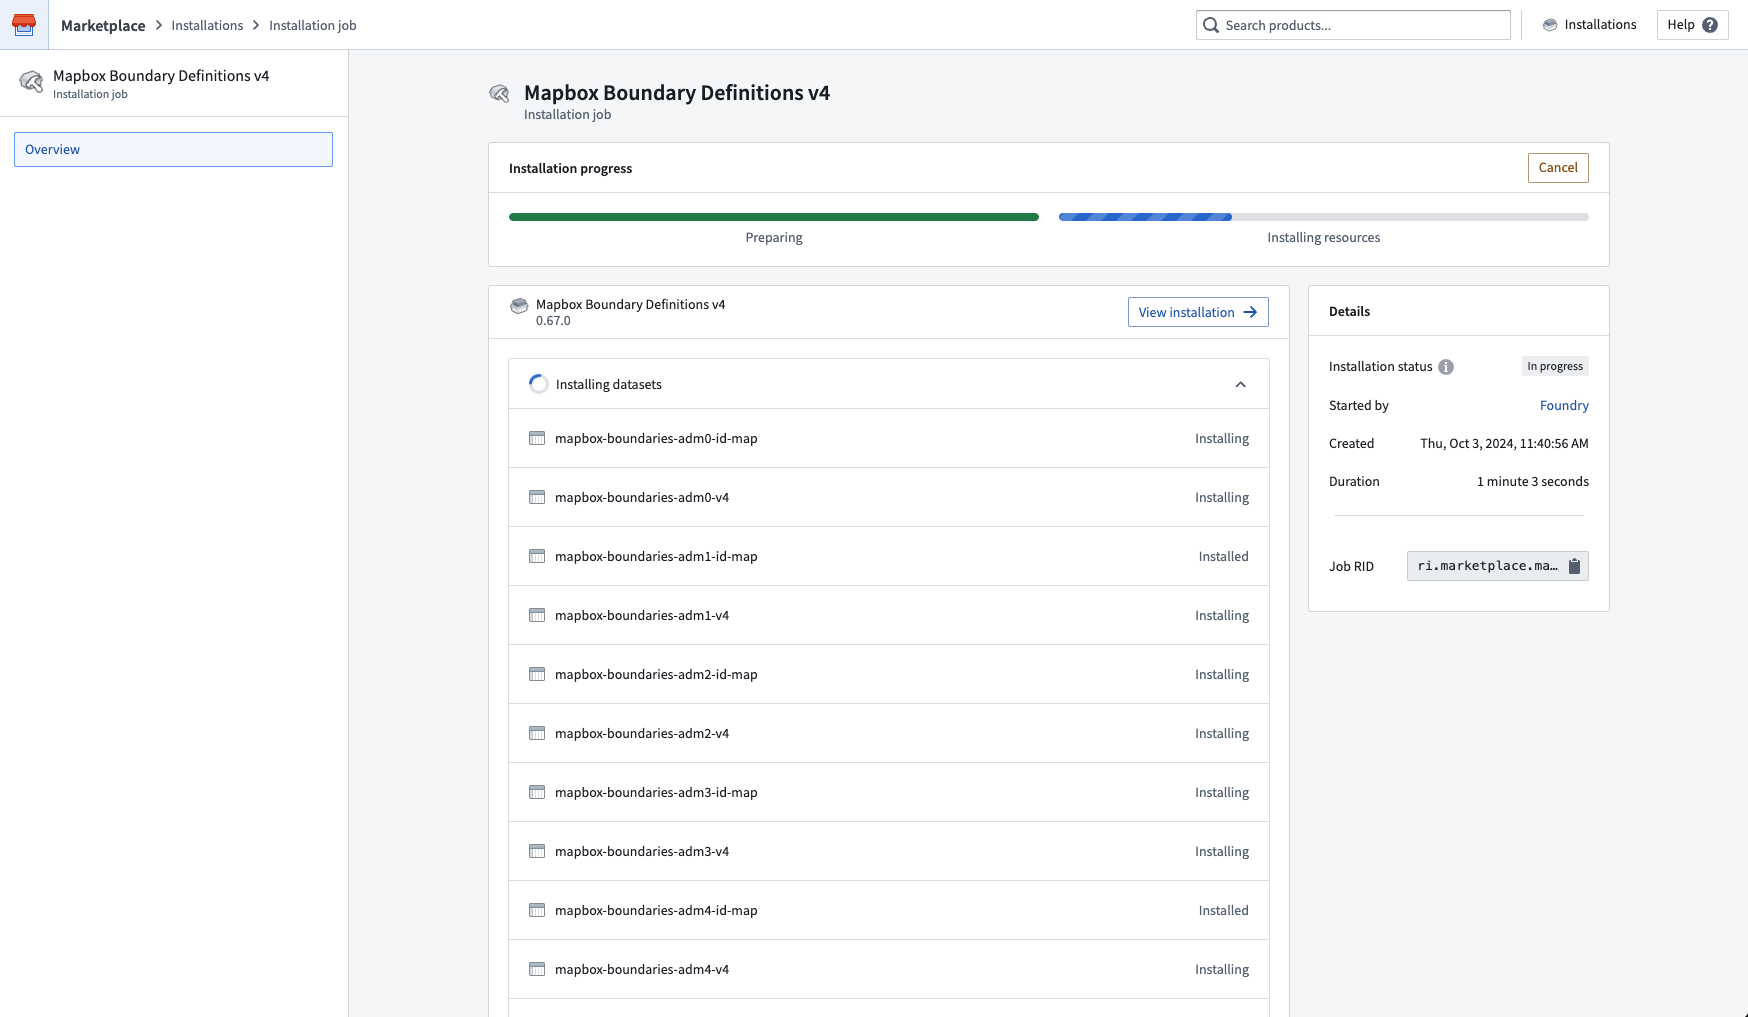Select the mapbox-boundaries-adm3-v4 dataset name
The image size is (1748, 1017).
click(x=642, y=851)
